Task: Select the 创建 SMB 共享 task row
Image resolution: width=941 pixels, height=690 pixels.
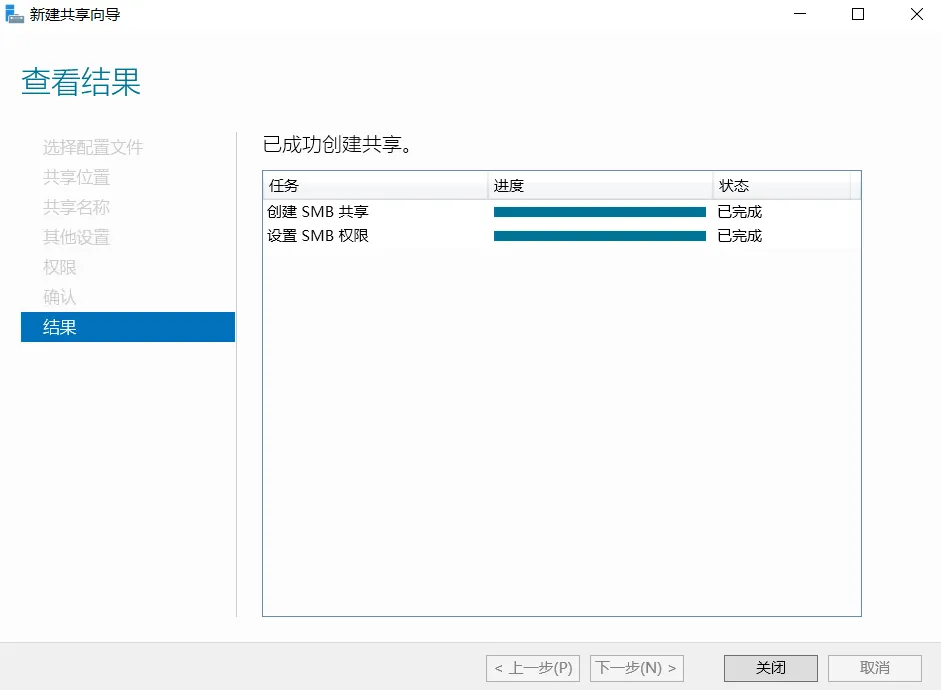Action: point(318,212)
